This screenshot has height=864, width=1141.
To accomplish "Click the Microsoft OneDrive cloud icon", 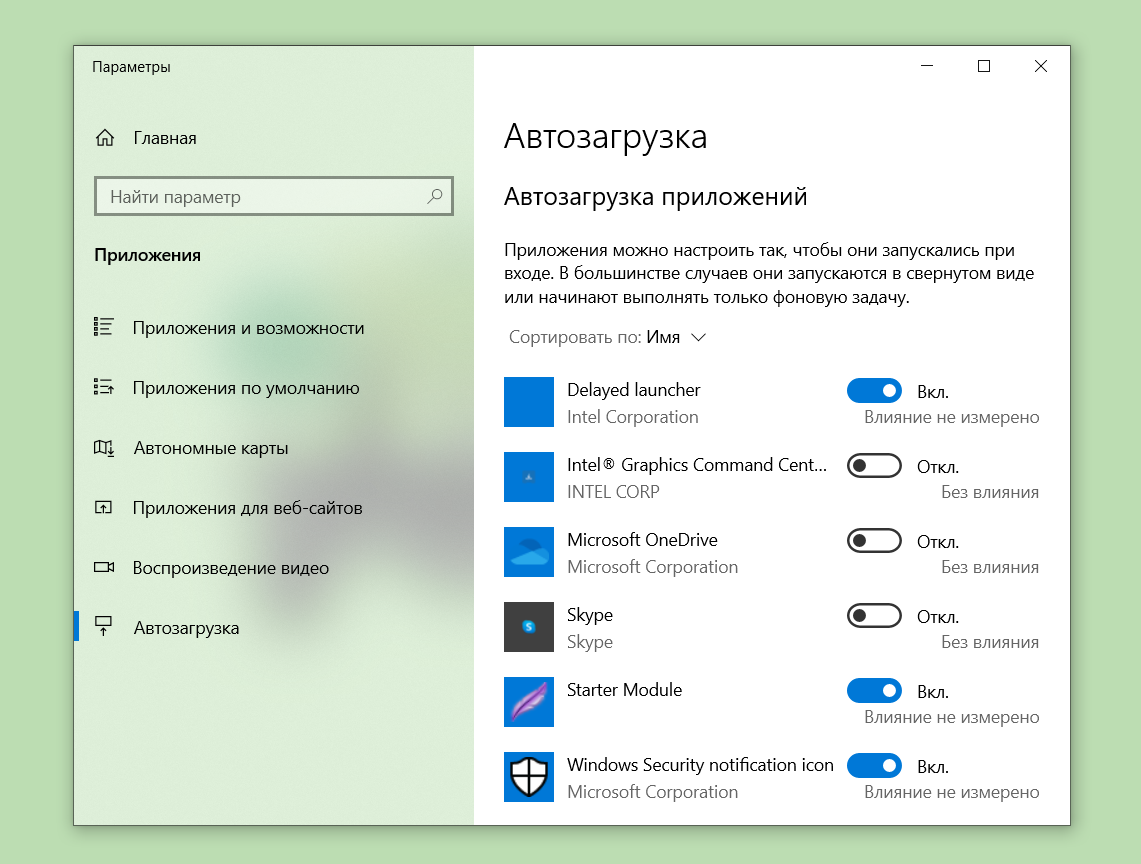I will click(x=529, y=552).
